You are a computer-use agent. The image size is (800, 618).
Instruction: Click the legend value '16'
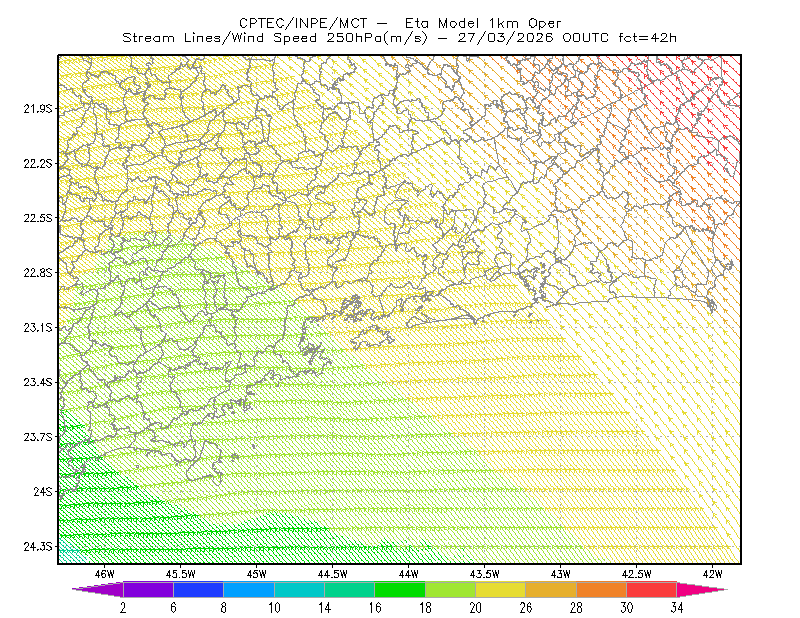[375, 608]
